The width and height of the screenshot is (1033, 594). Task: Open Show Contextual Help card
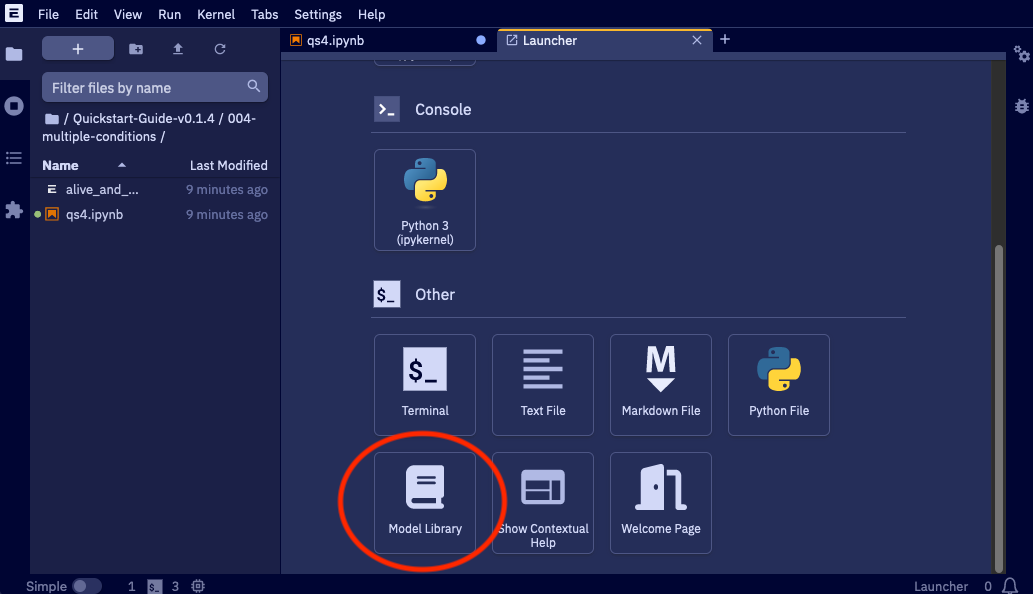543,502
